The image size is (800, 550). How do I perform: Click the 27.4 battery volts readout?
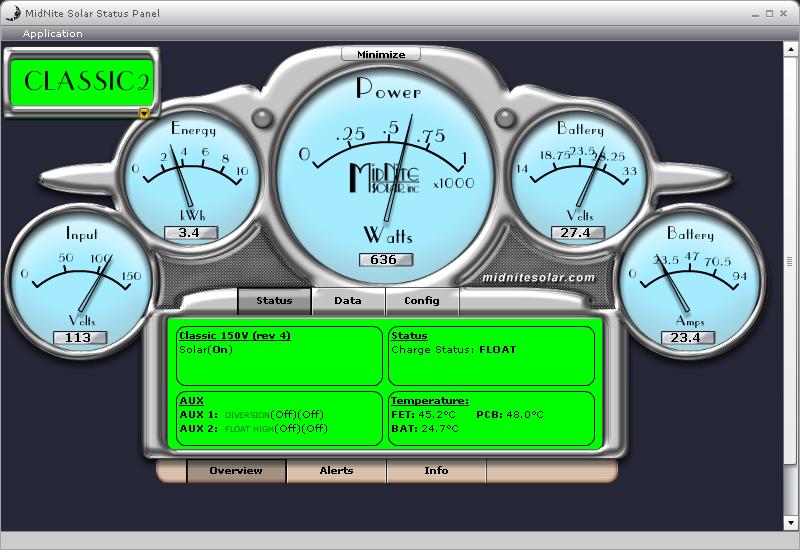point(578,233)
